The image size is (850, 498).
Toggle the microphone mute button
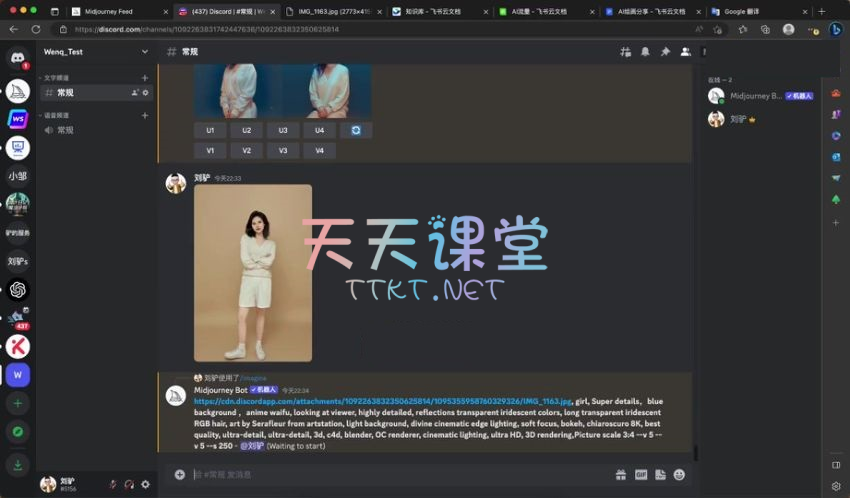coord(113,484)
